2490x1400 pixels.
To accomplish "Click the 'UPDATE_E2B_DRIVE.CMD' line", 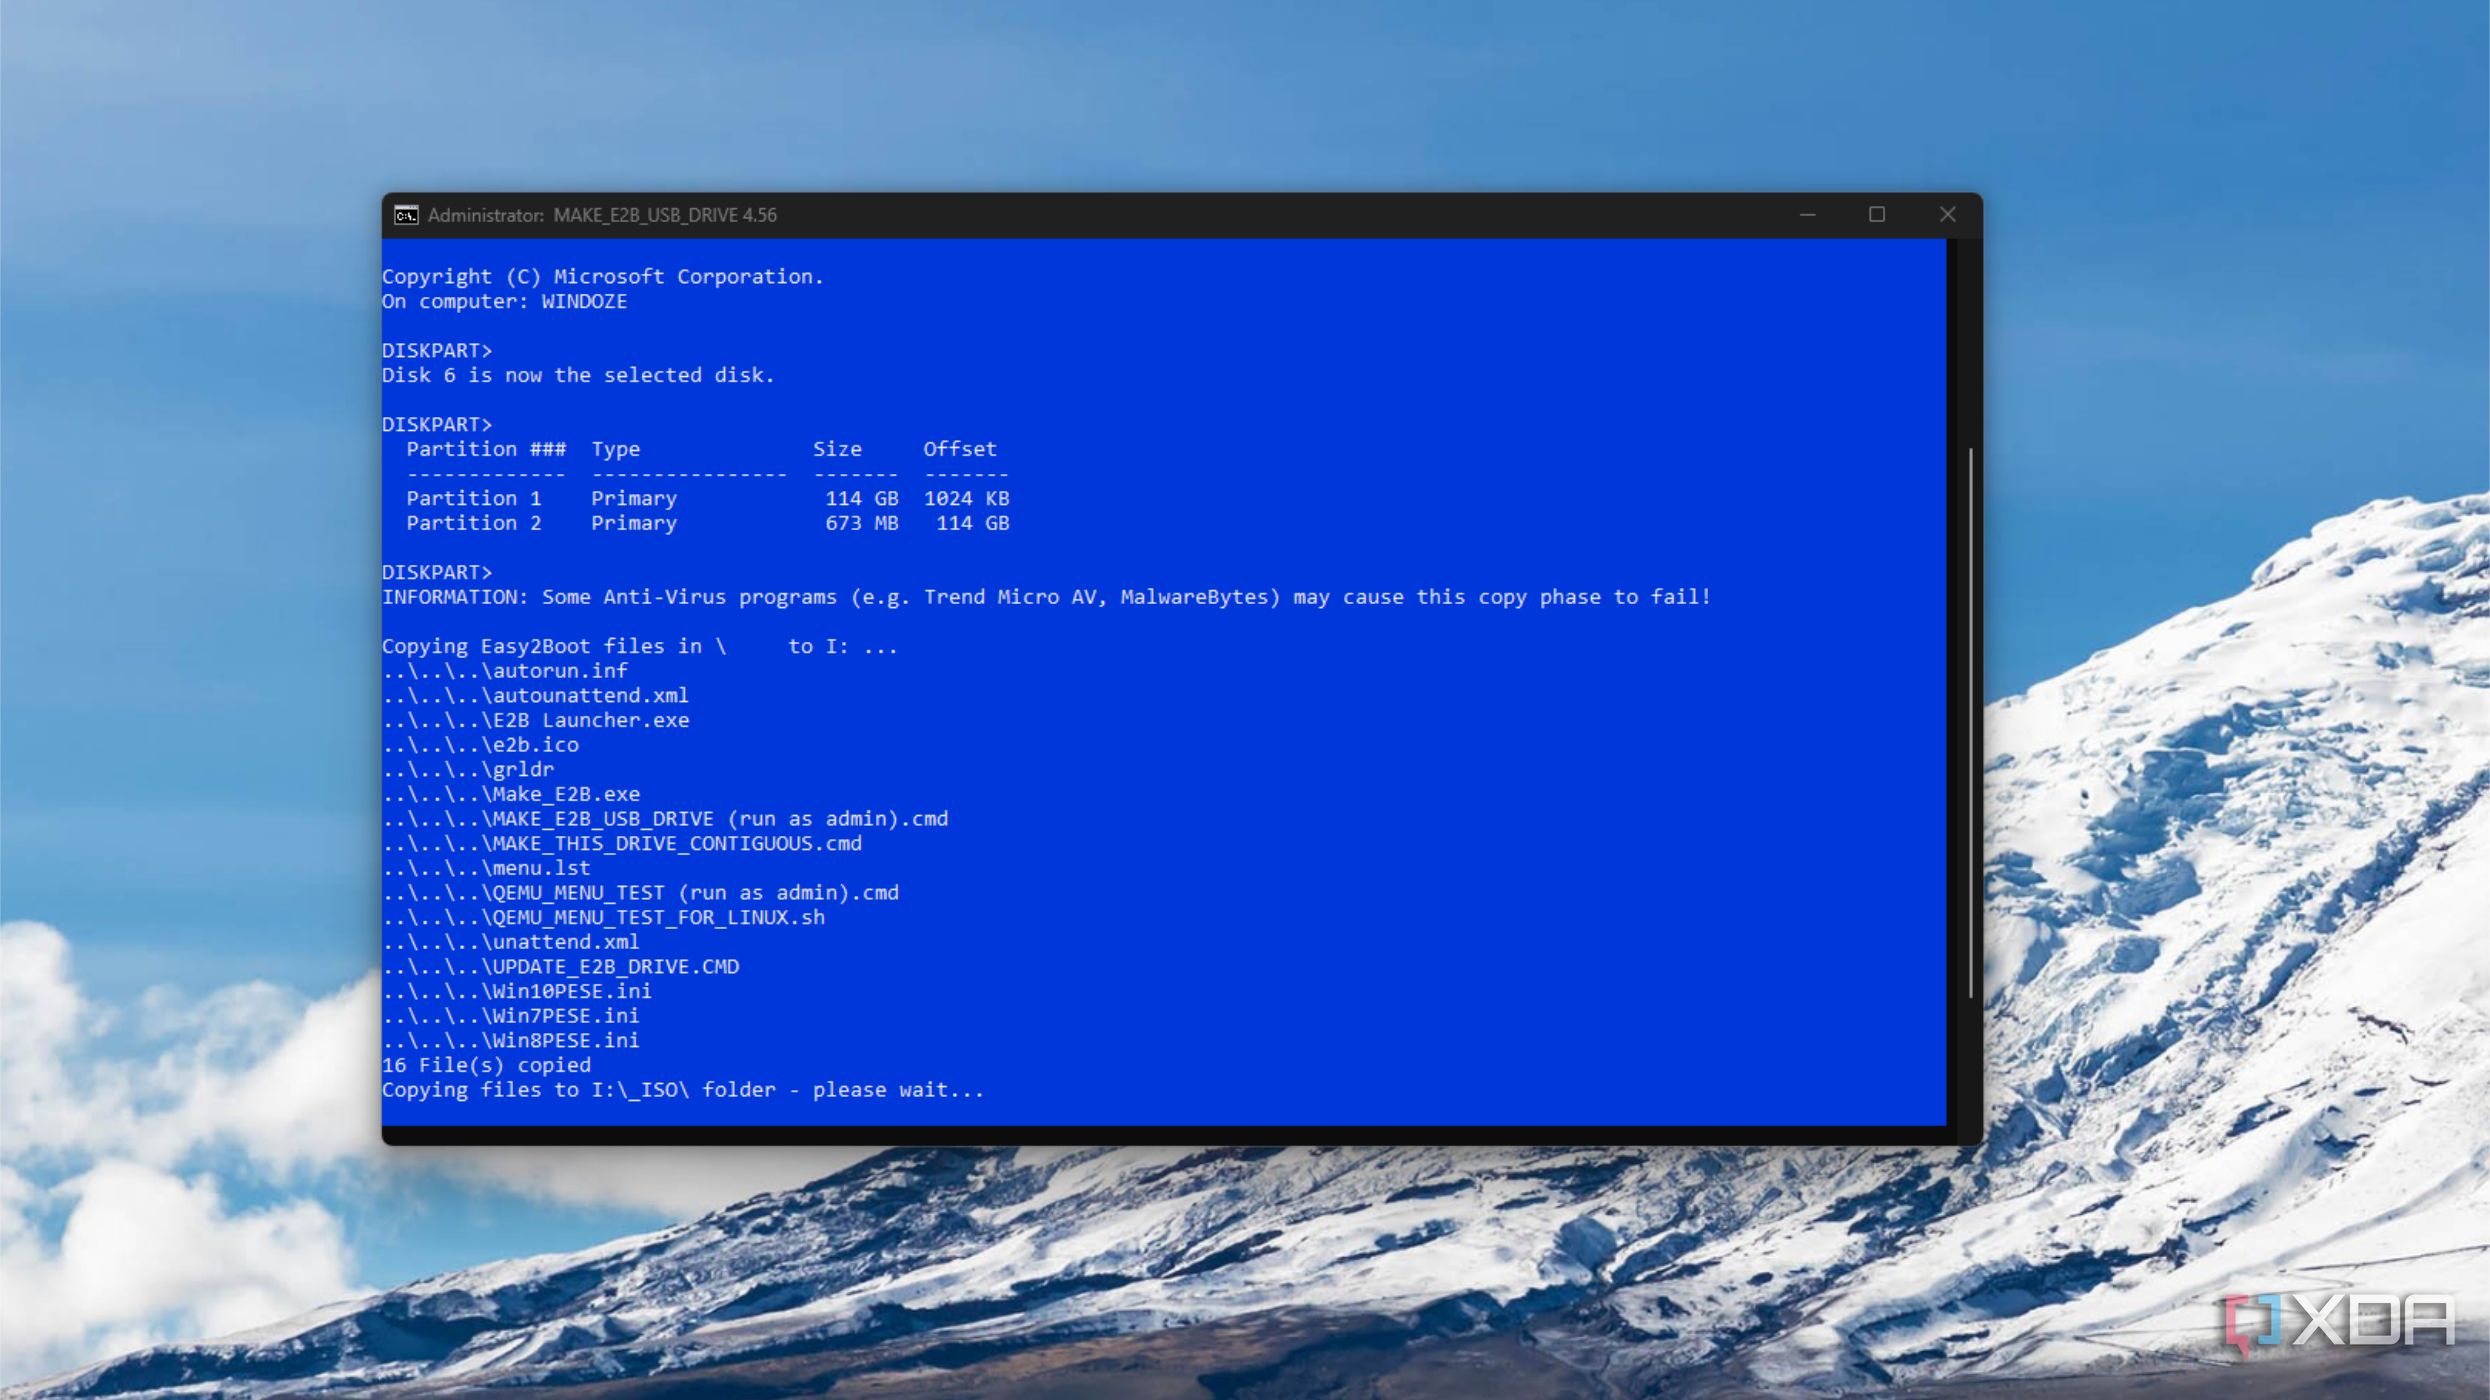I will coord(560,967).
